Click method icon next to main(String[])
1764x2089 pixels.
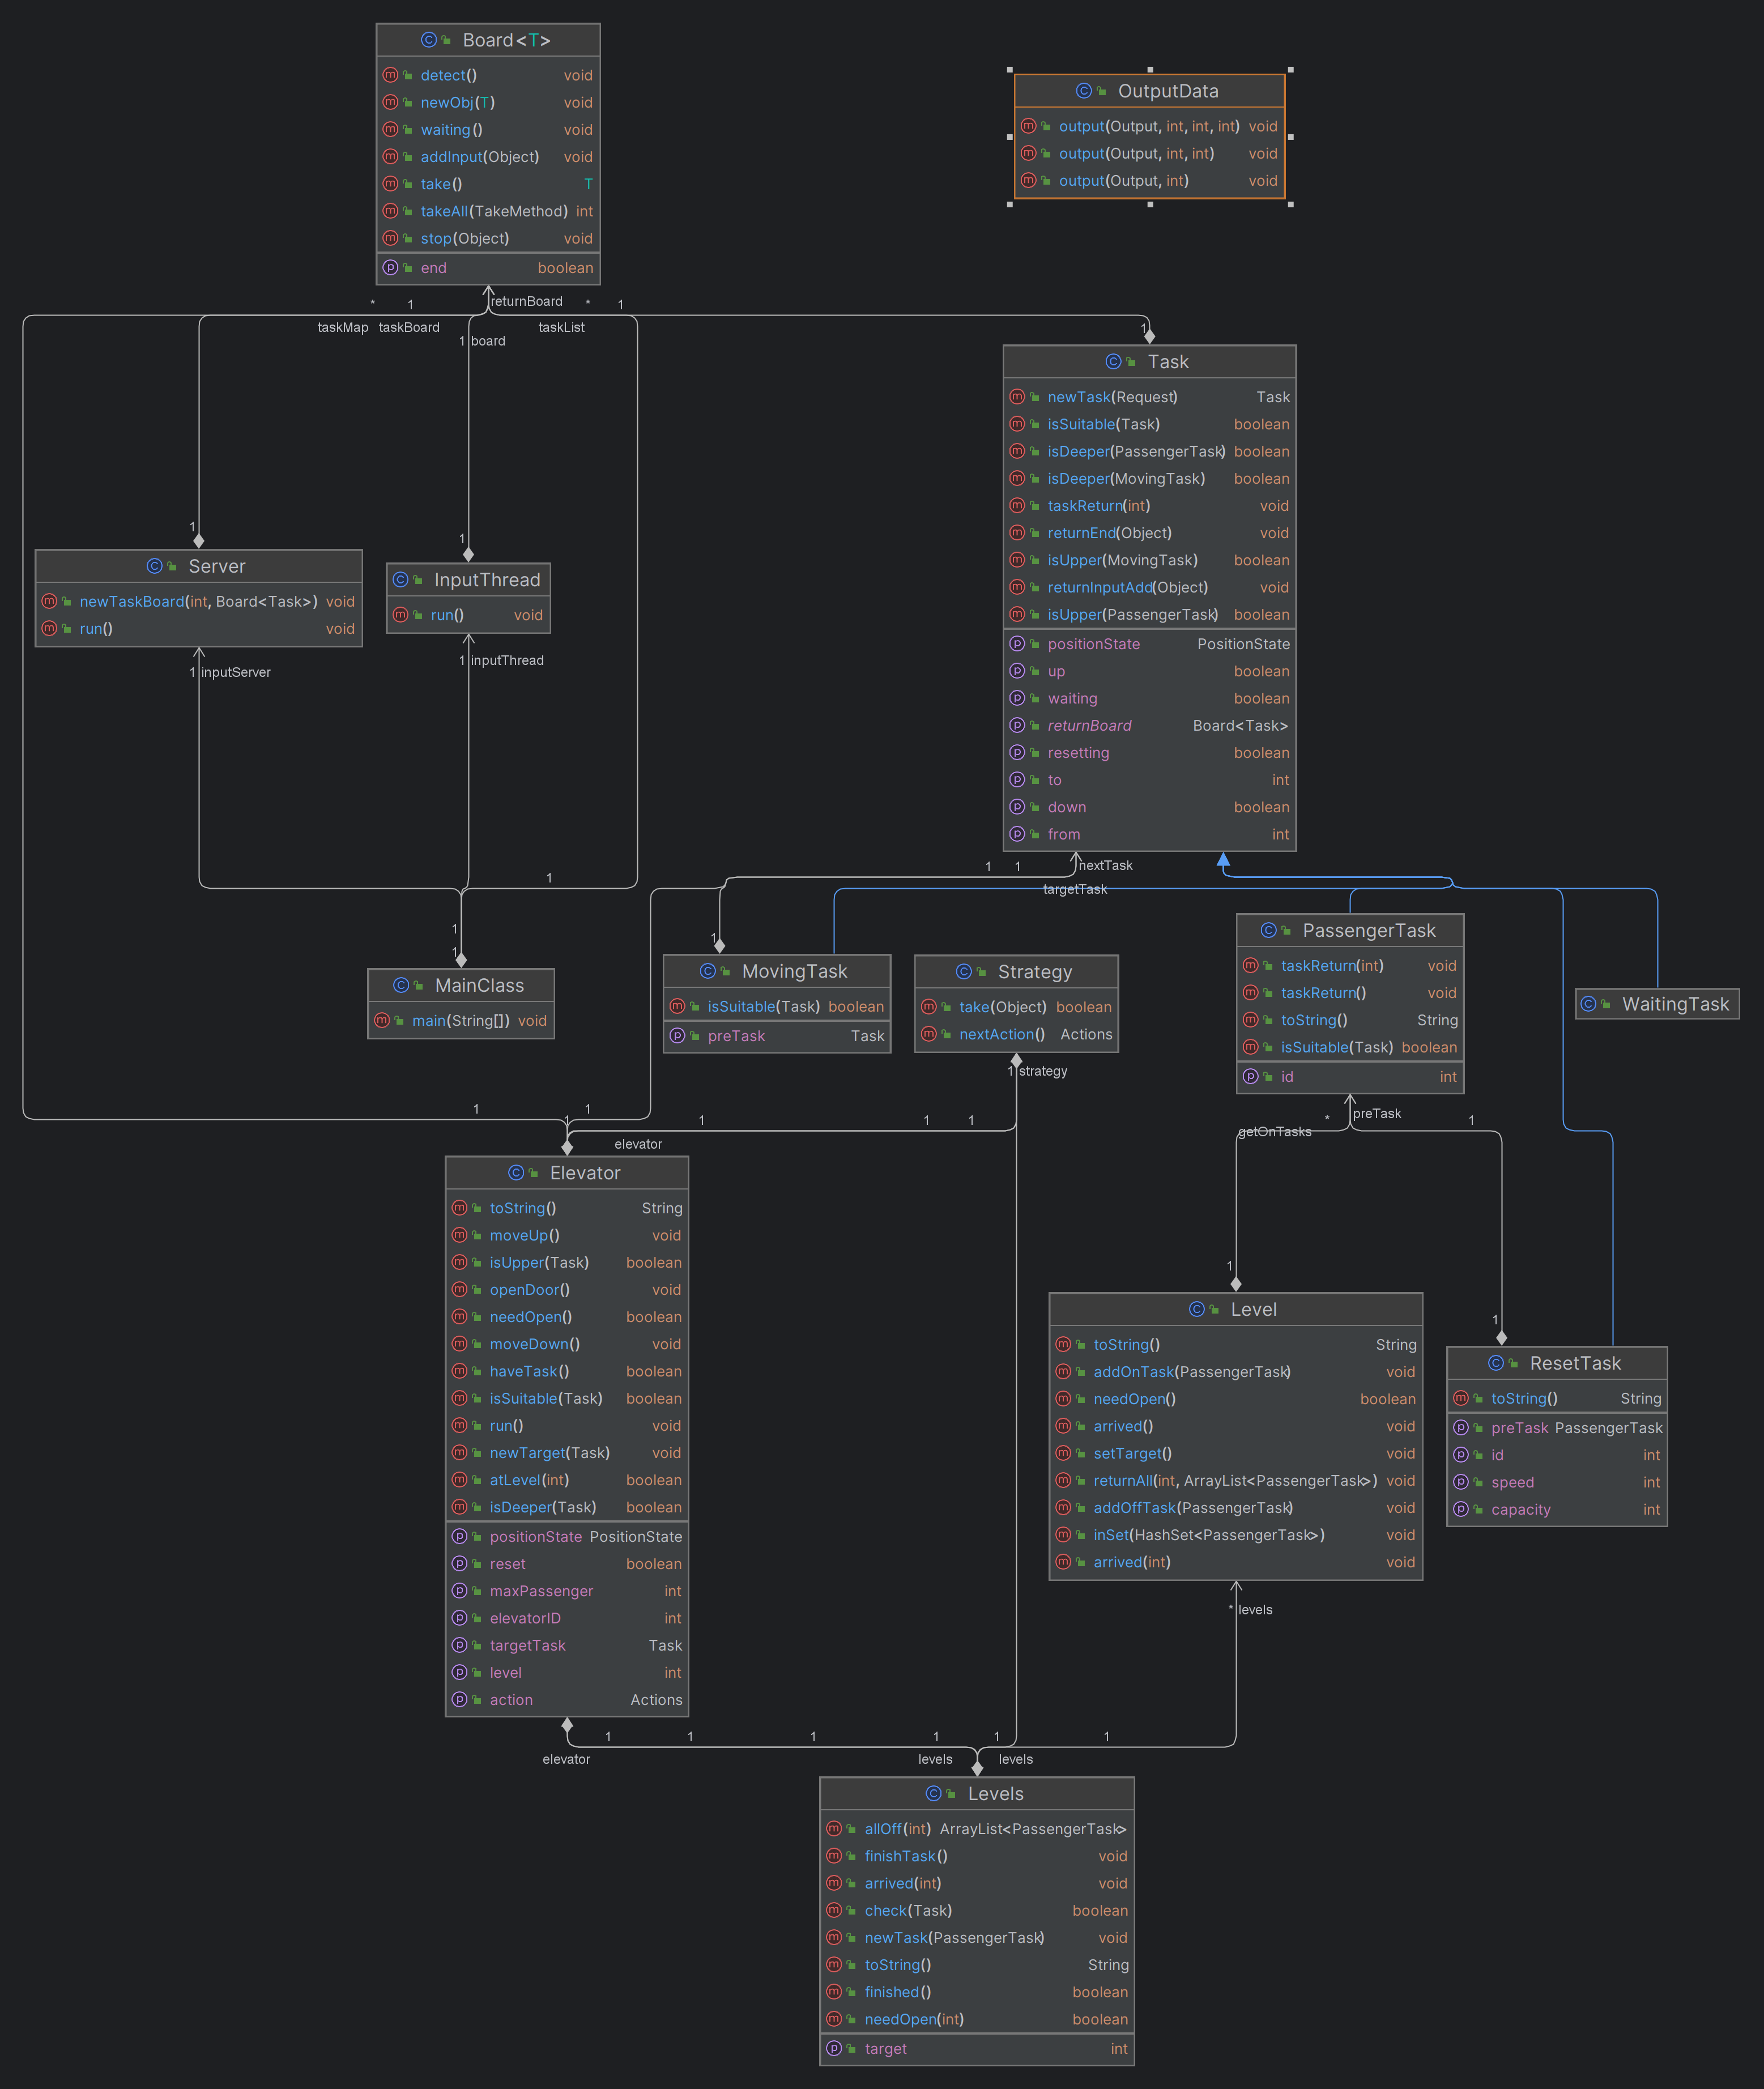(382, 1021)
